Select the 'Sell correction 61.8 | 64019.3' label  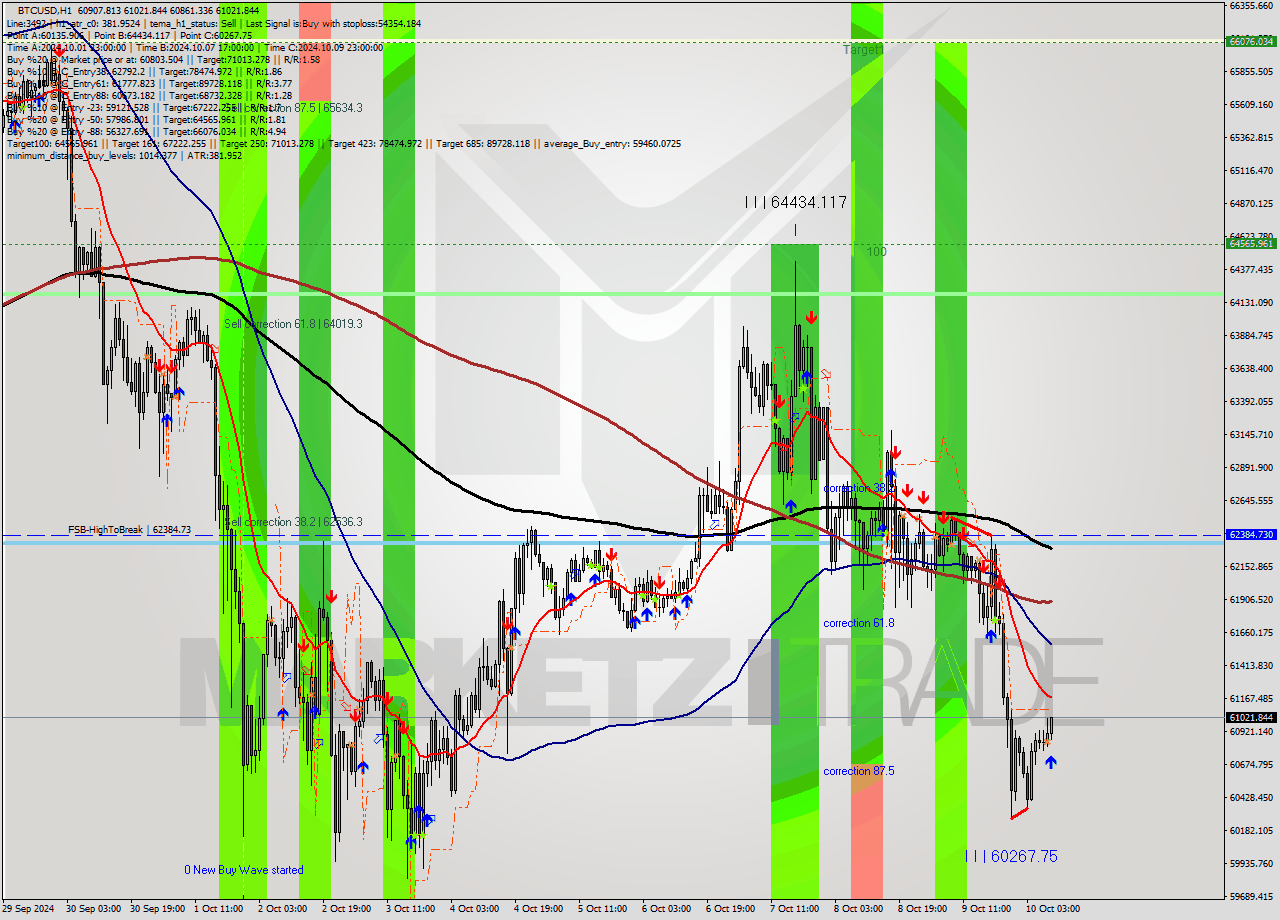293,324
